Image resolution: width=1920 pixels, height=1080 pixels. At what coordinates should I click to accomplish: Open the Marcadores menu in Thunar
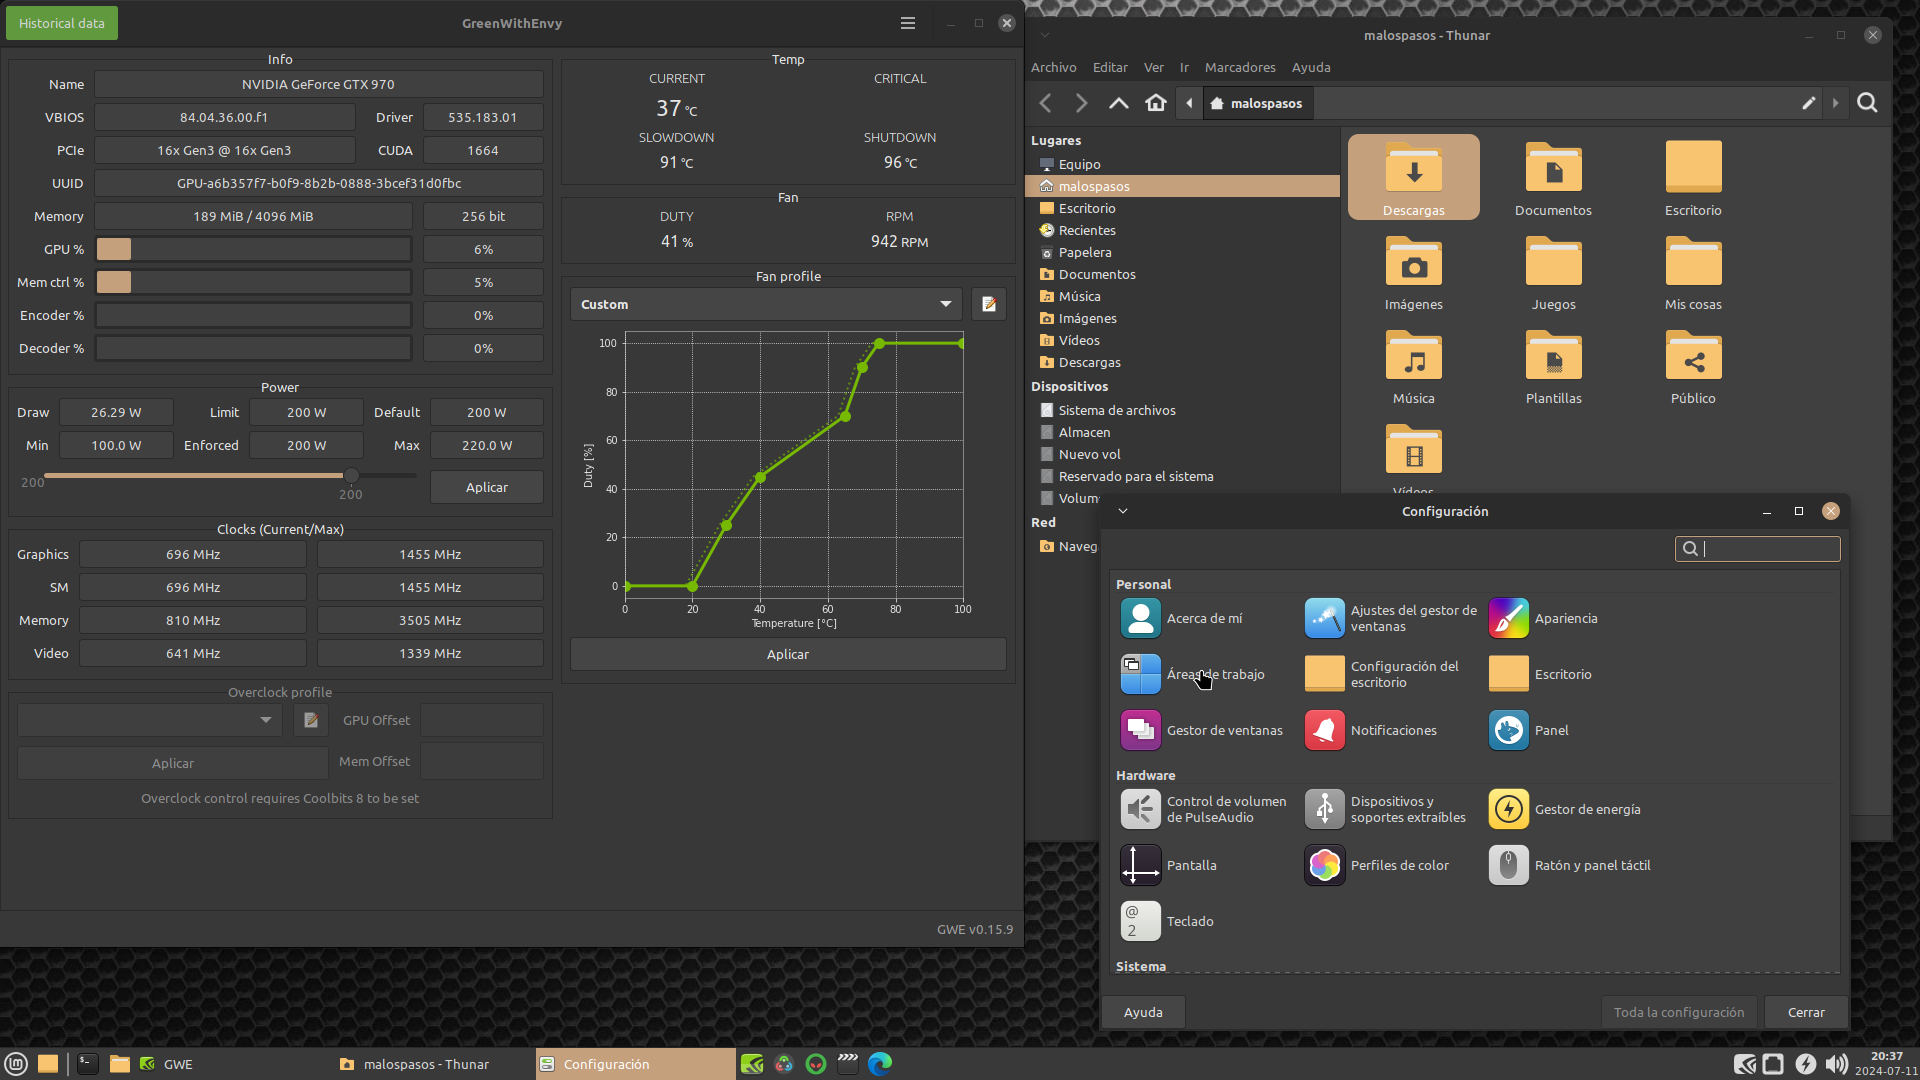pyautogui.click(x=1239, y=67)
